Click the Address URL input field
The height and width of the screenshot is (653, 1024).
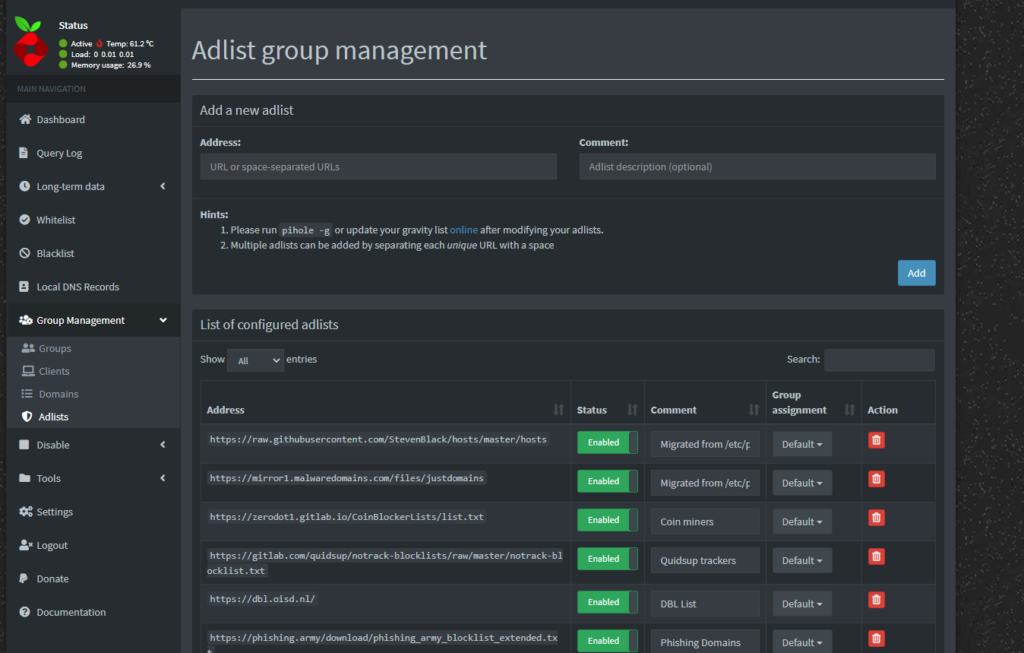pyautogui.click(x=378, y=167)
